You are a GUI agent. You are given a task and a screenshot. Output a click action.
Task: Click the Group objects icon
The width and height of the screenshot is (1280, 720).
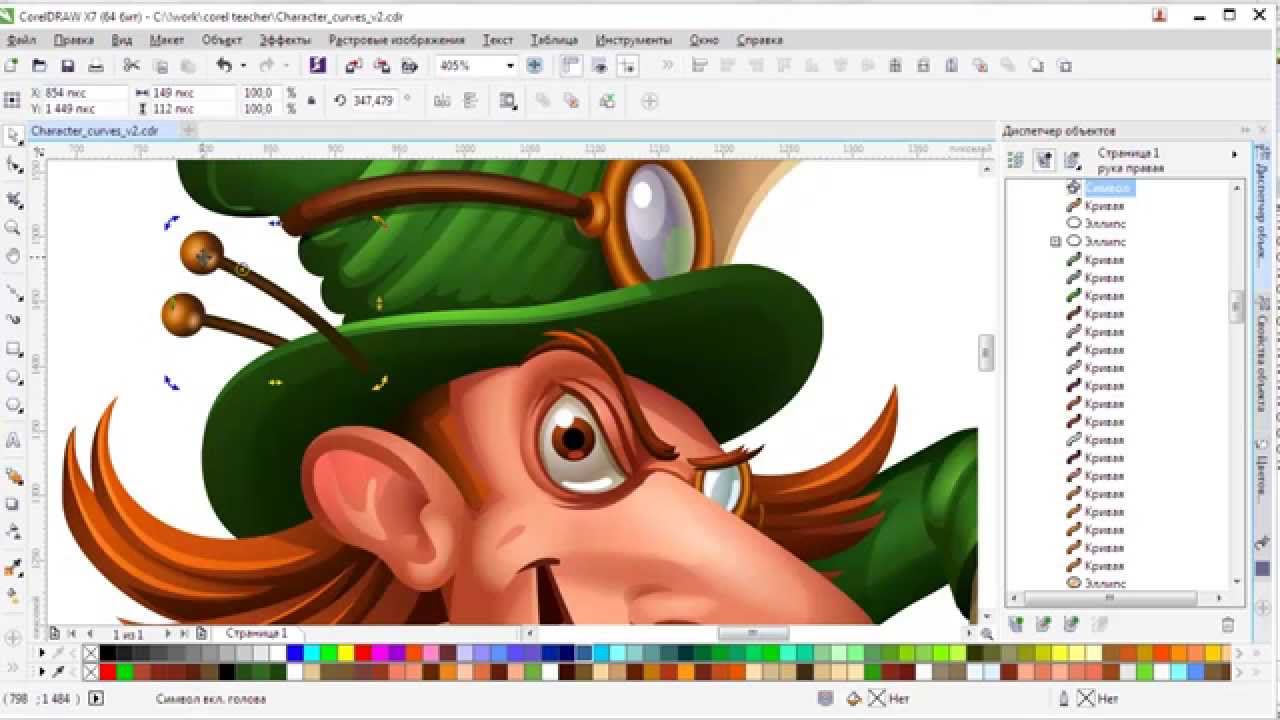pyautogui.click(x=543, y=101)
